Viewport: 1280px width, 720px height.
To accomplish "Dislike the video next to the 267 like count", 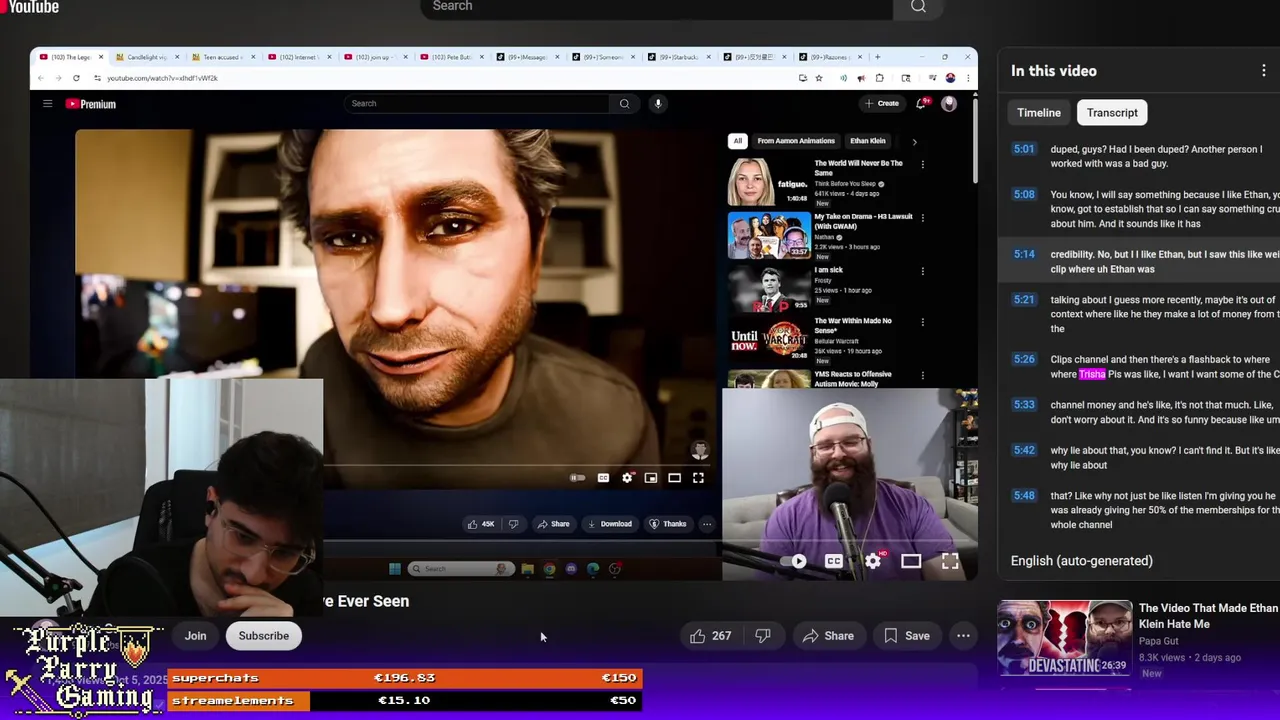I will (762, 636).
